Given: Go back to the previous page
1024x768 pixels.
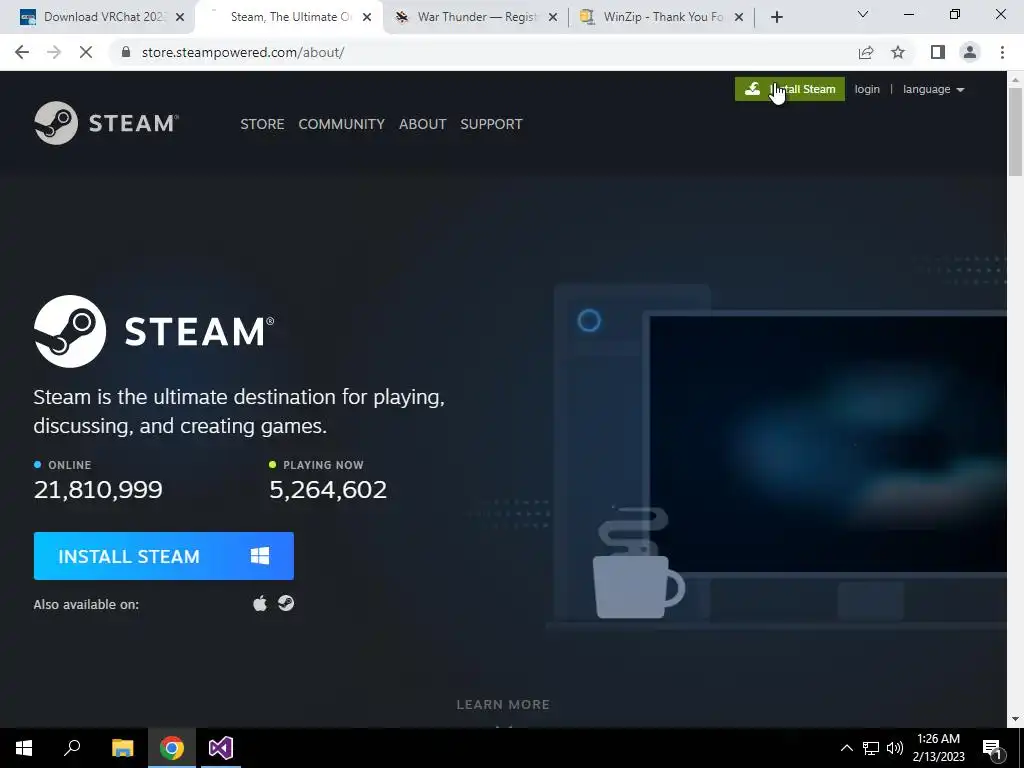Looking at the screenshot, I should pyautogui.click(x=22, y=52).
